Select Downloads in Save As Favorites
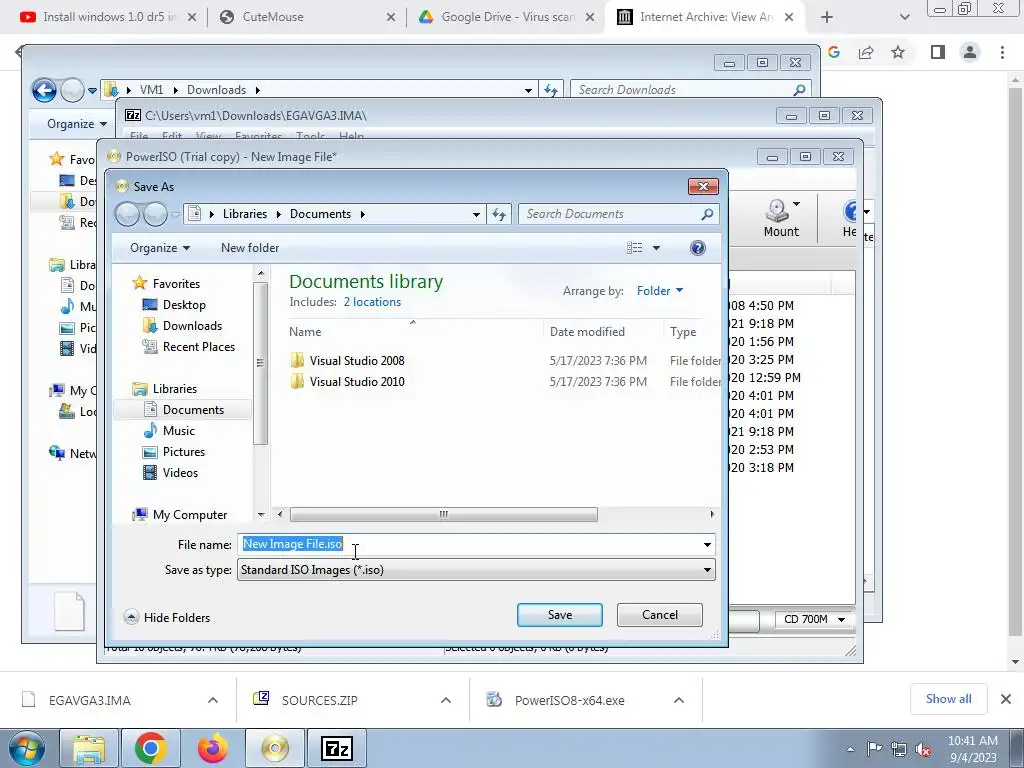This screenshot has width=1024, height=768. point(192,325)
